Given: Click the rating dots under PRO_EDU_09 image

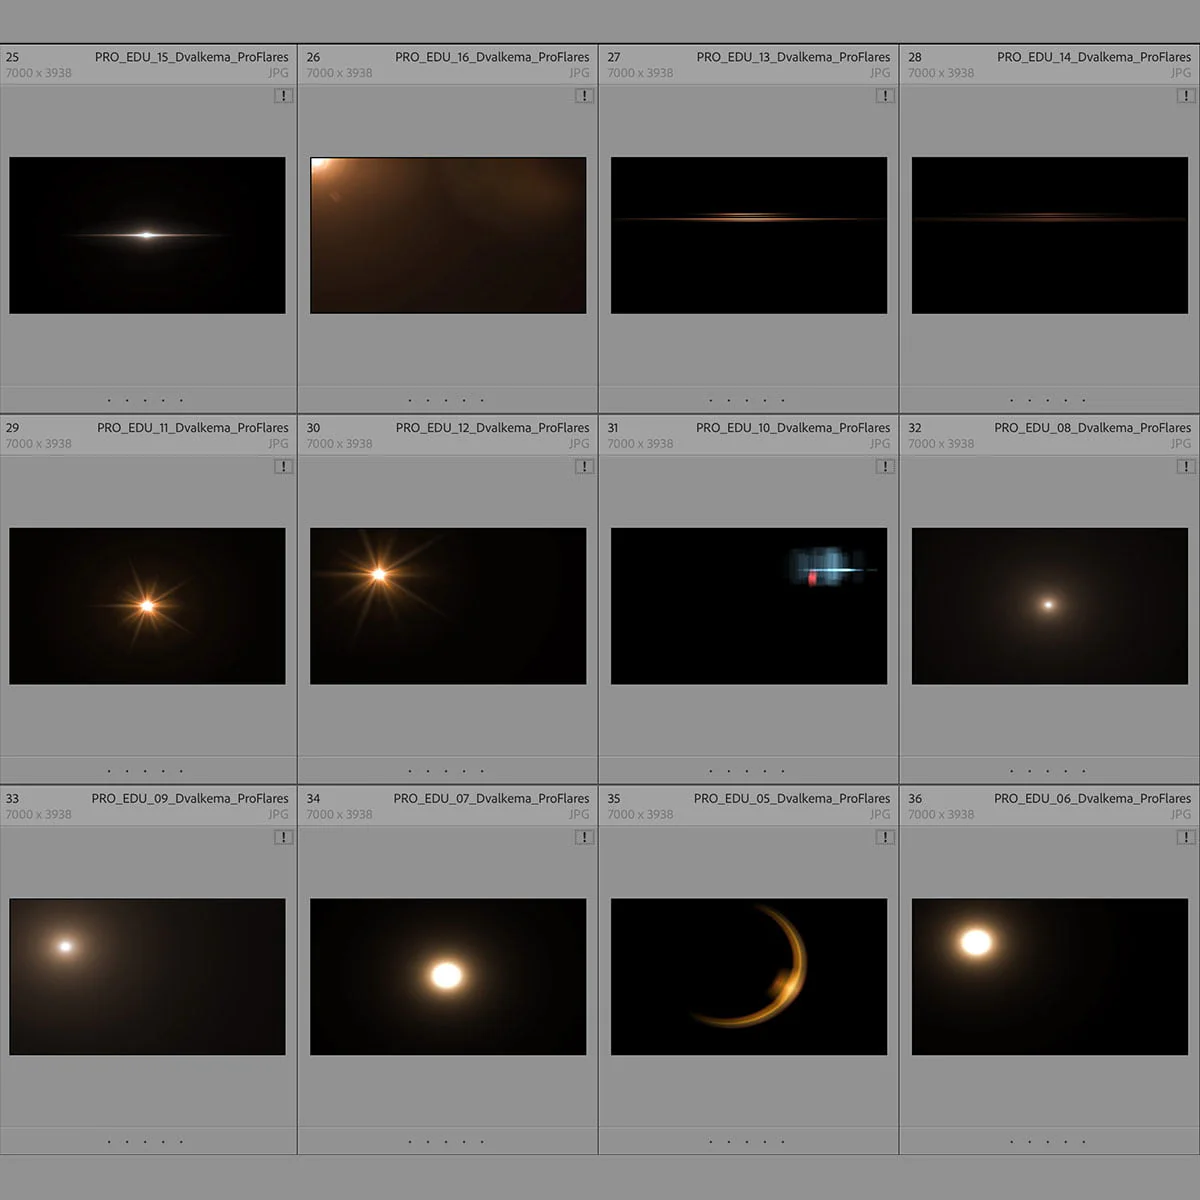Looking at the screenshot, I should [145, 1141].
